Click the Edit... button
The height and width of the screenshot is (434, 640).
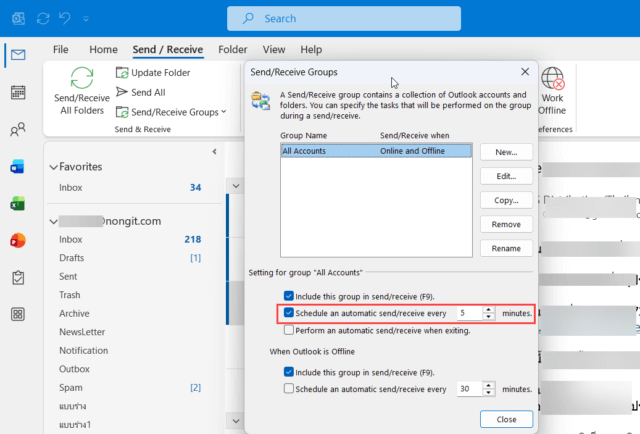pos(506,176)
